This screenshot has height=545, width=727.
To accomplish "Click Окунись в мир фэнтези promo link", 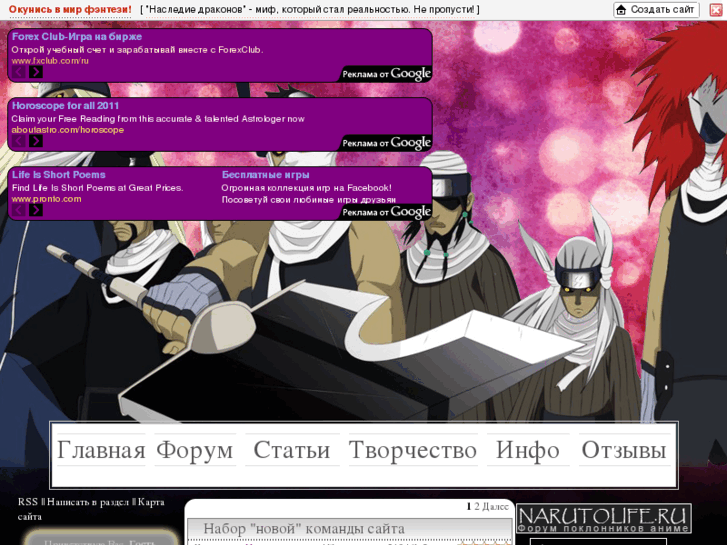I will click(x=70, y=9).
